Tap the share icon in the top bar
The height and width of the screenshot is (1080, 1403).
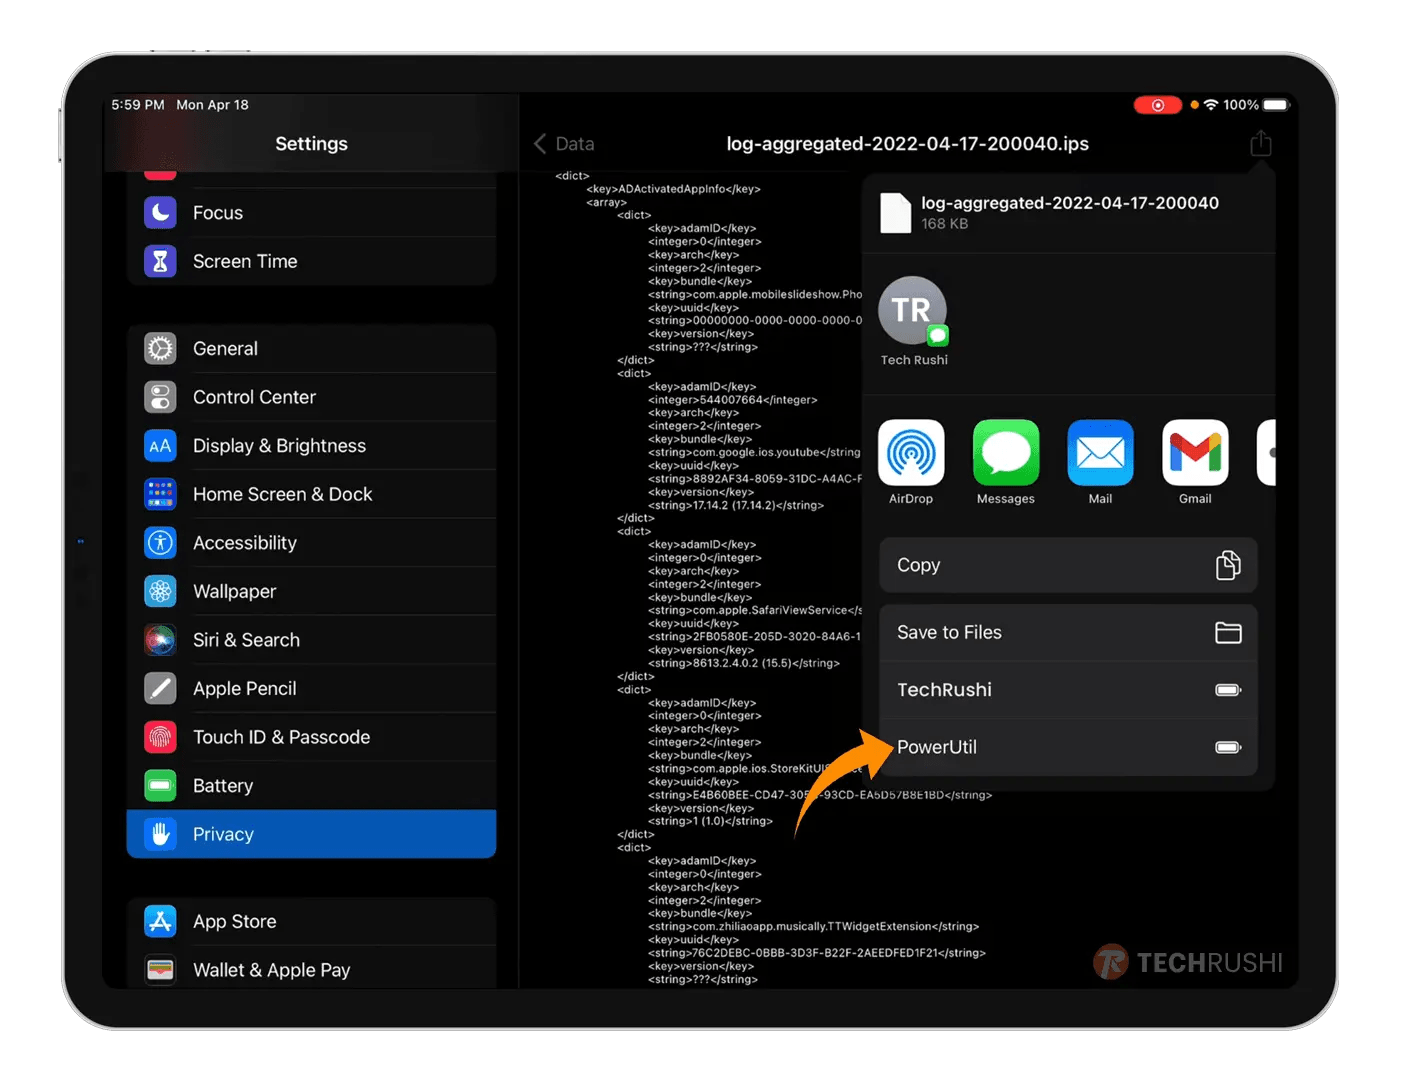tap(1260, 142)
